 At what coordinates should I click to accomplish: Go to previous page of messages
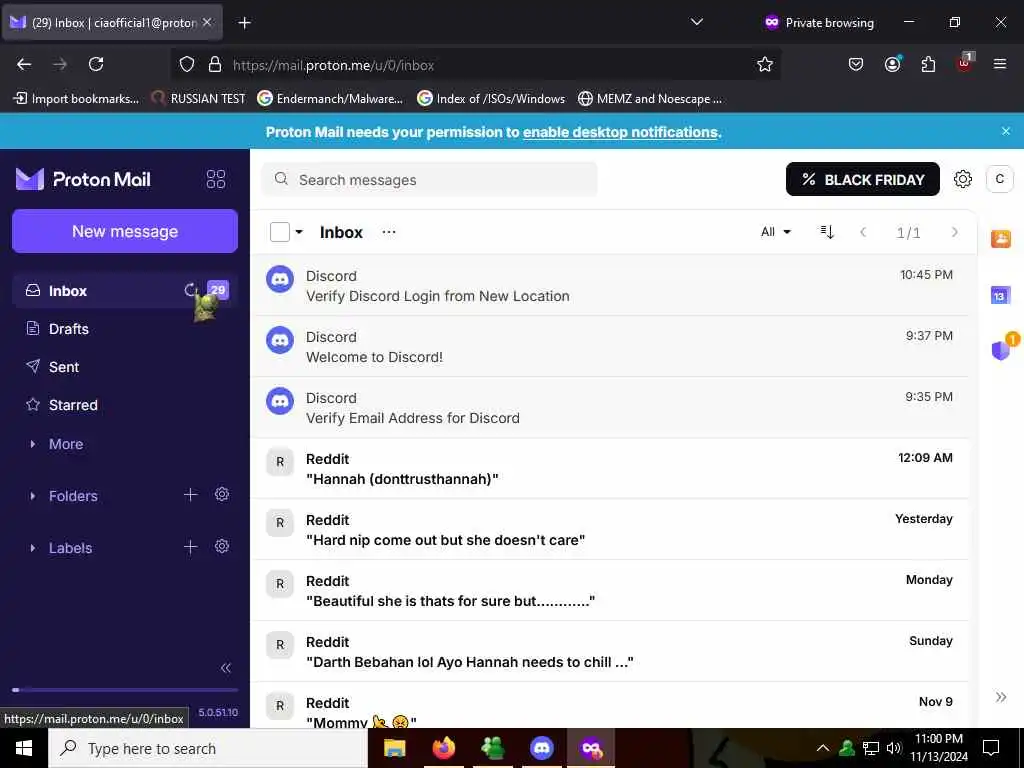pyautogui.click(x=863, y=232)
